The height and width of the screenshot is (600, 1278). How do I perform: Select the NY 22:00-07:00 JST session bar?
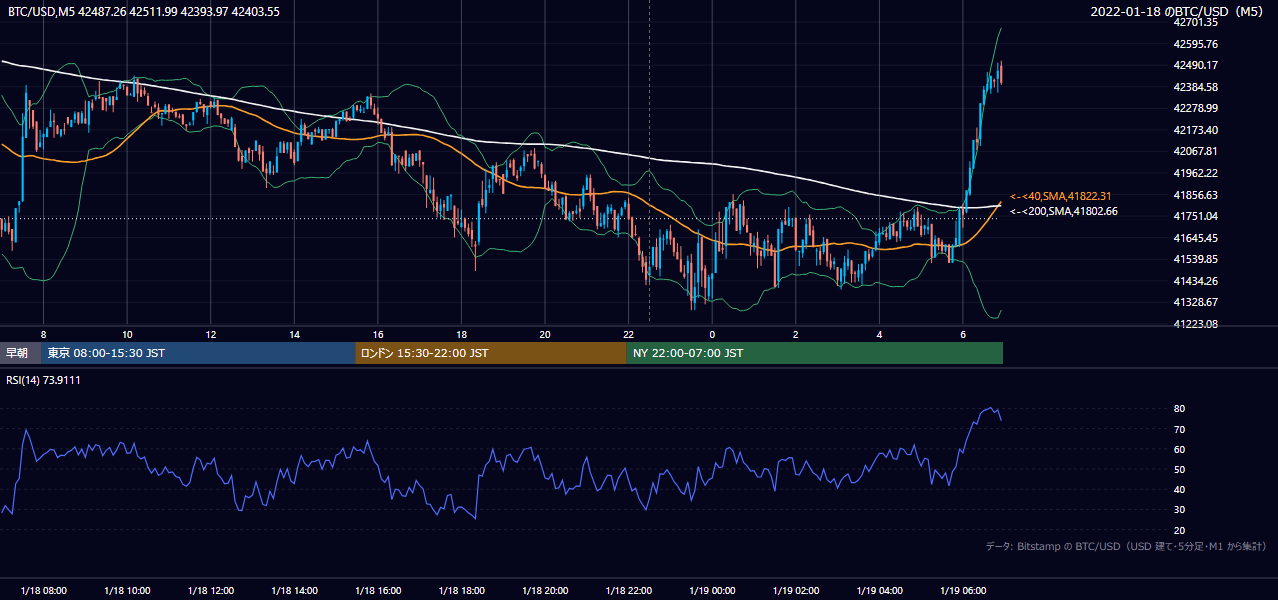click(x=815, y=353)
